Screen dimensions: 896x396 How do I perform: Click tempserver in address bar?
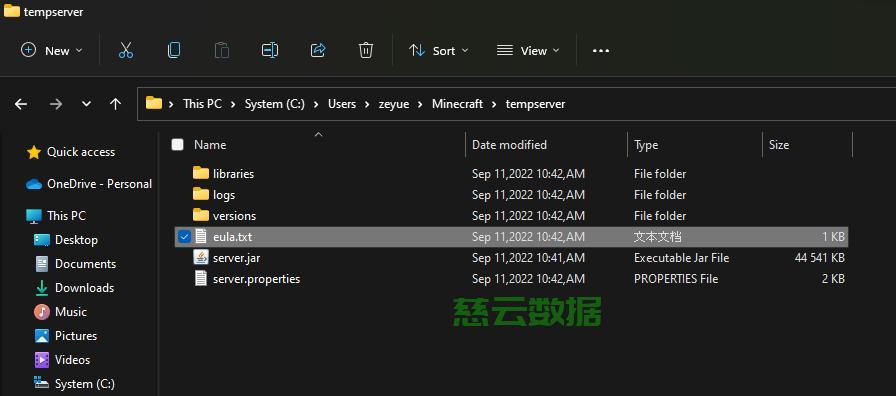click(x=535, y=104)
